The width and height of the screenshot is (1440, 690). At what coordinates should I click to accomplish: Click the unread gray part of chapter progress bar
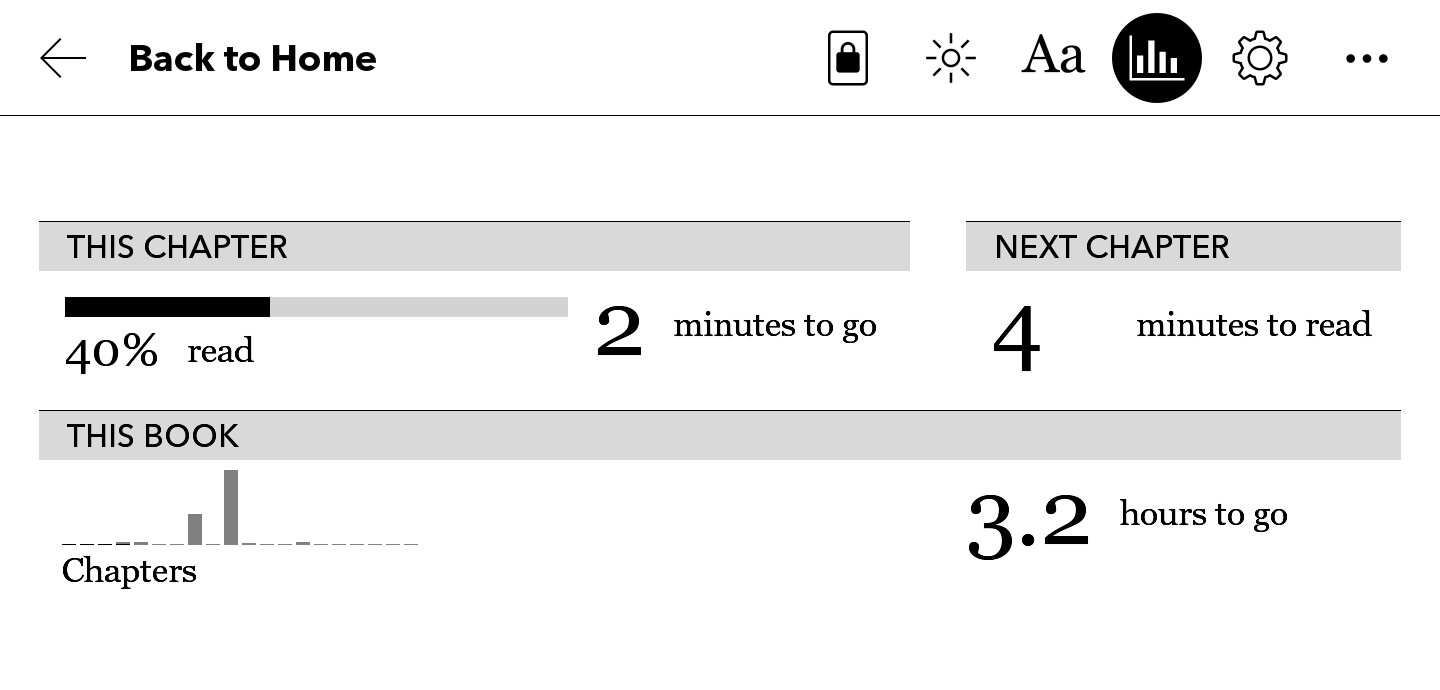pyautogui.click(x=418, y=307)
